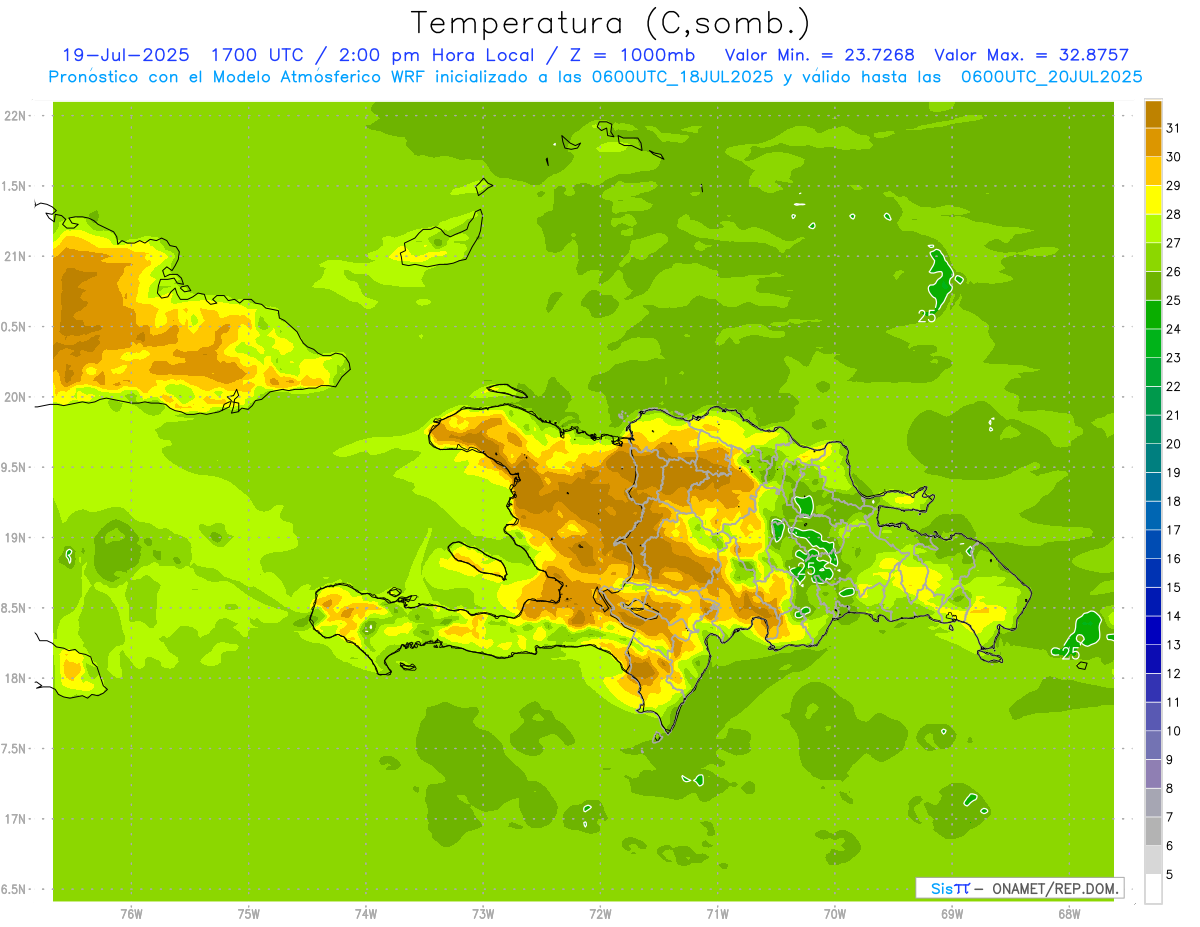Click the yellow legend swatch between 28 and 29
Image resolution: width=1200 pixels, height=927 pixels.
[x=1153, y=199]
